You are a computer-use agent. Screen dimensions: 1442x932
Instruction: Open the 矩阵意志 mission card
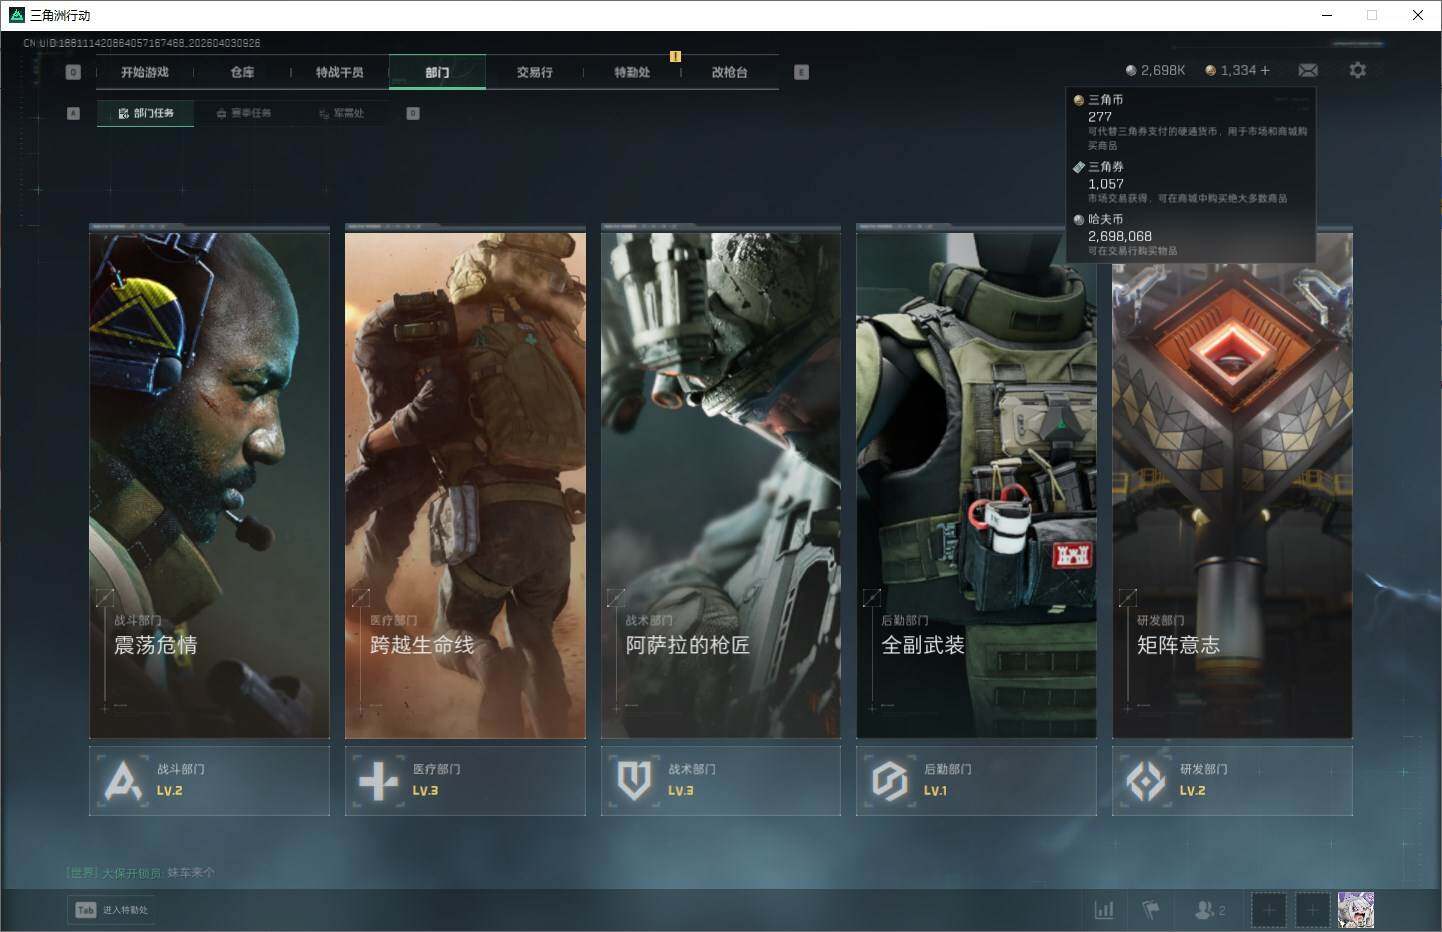point(1232,480)
